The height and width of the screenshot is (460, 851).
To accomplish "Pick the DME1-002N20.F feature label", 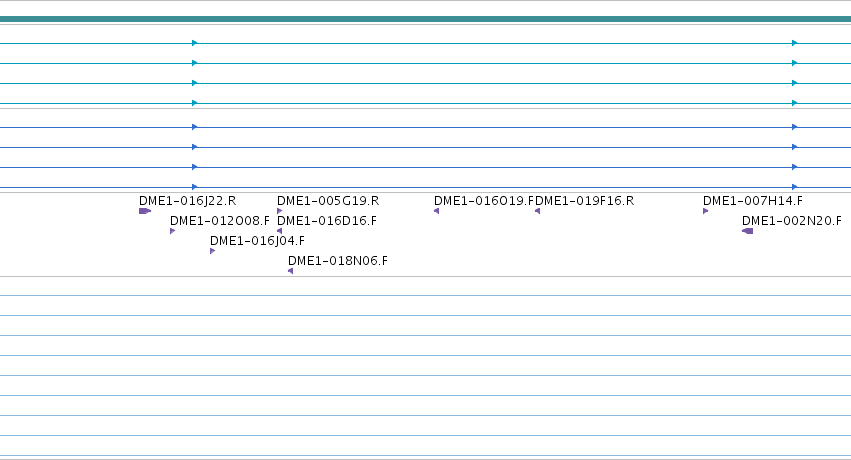I will pyautogui.click(x=791, y=221).
